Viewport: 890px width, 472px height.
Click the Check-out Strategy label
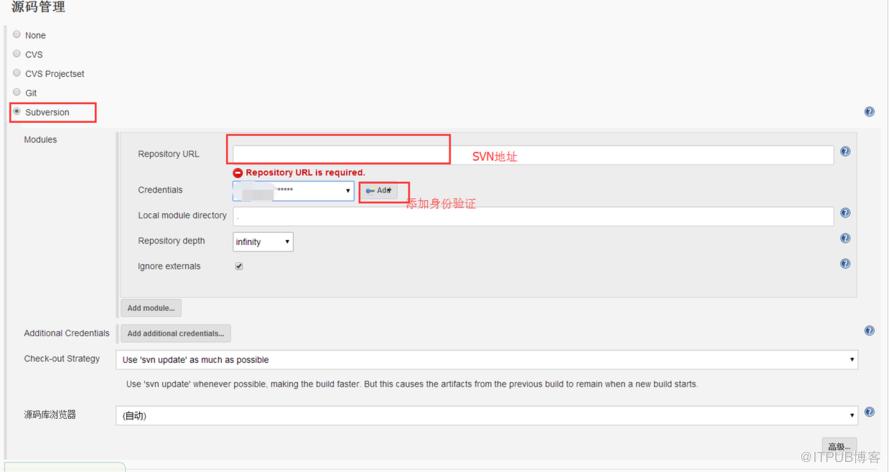click(62, 359)
